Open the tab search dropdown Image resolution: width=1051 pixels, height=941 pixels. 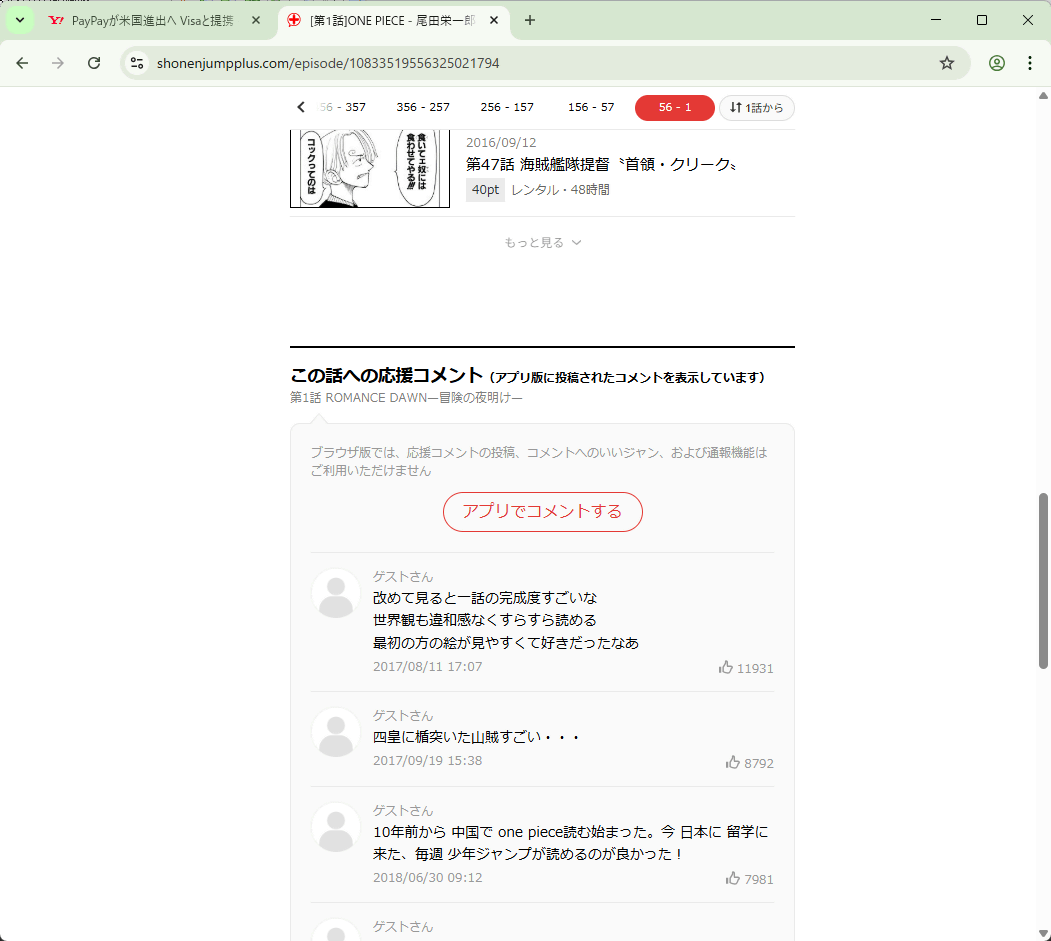[20, 20]
